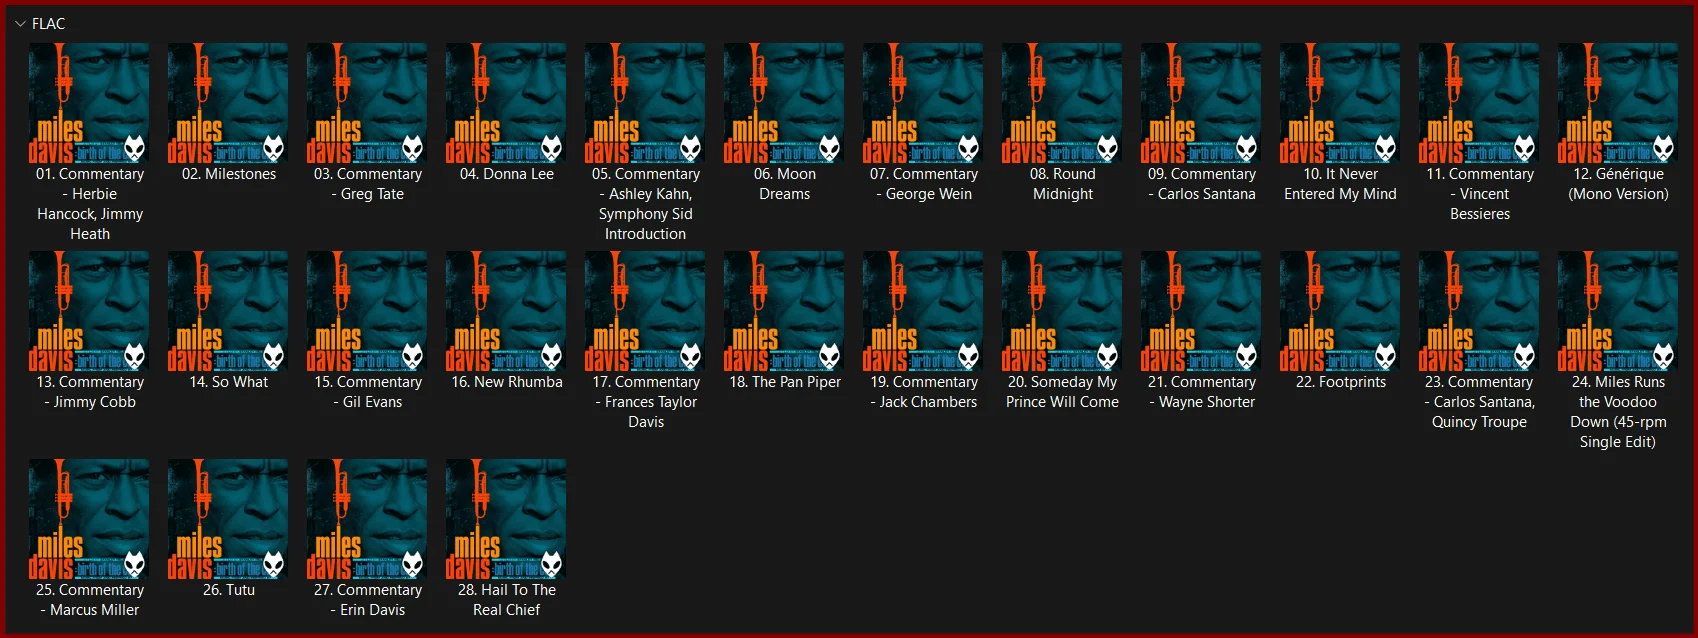
Task: Select thumbnail of 05. Commentary Ashley Kahn
Action: (645, 103)
